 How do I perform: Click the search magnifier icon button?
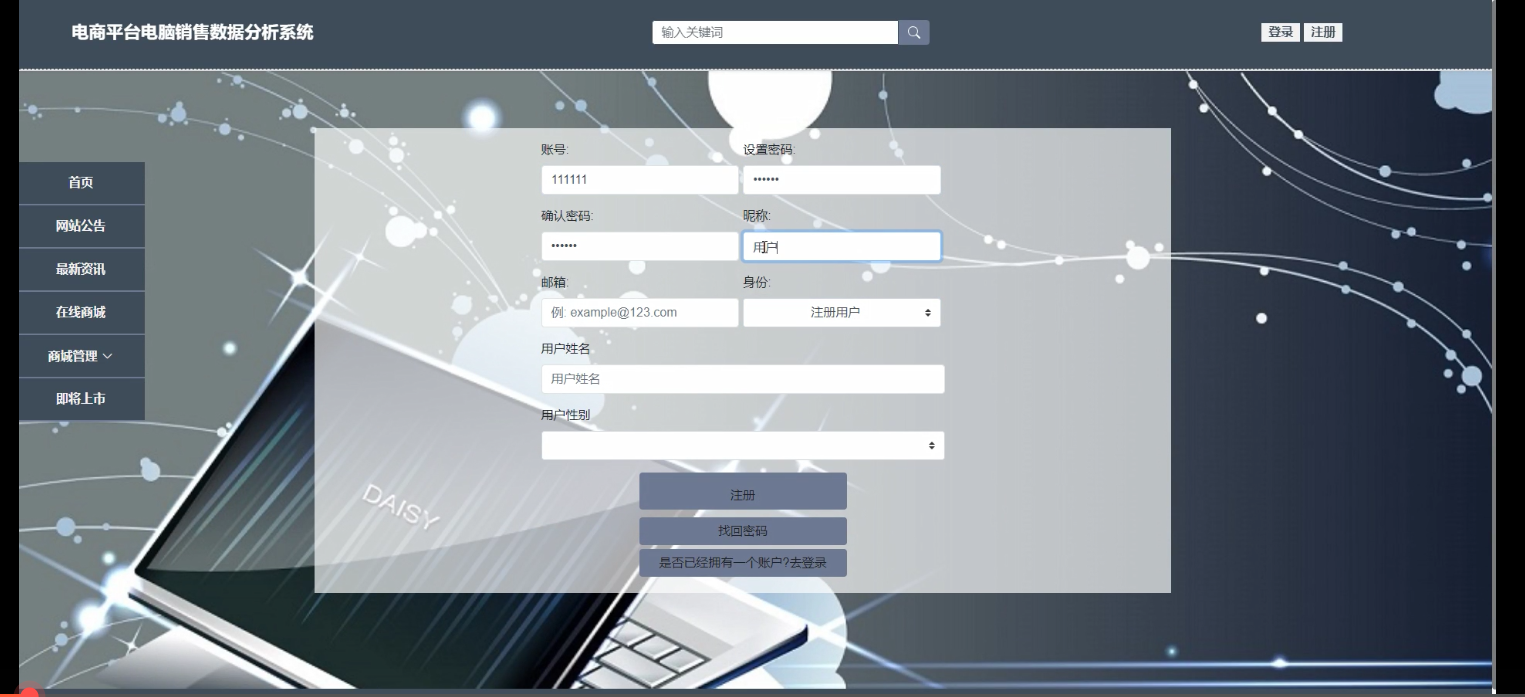(914, 32)
